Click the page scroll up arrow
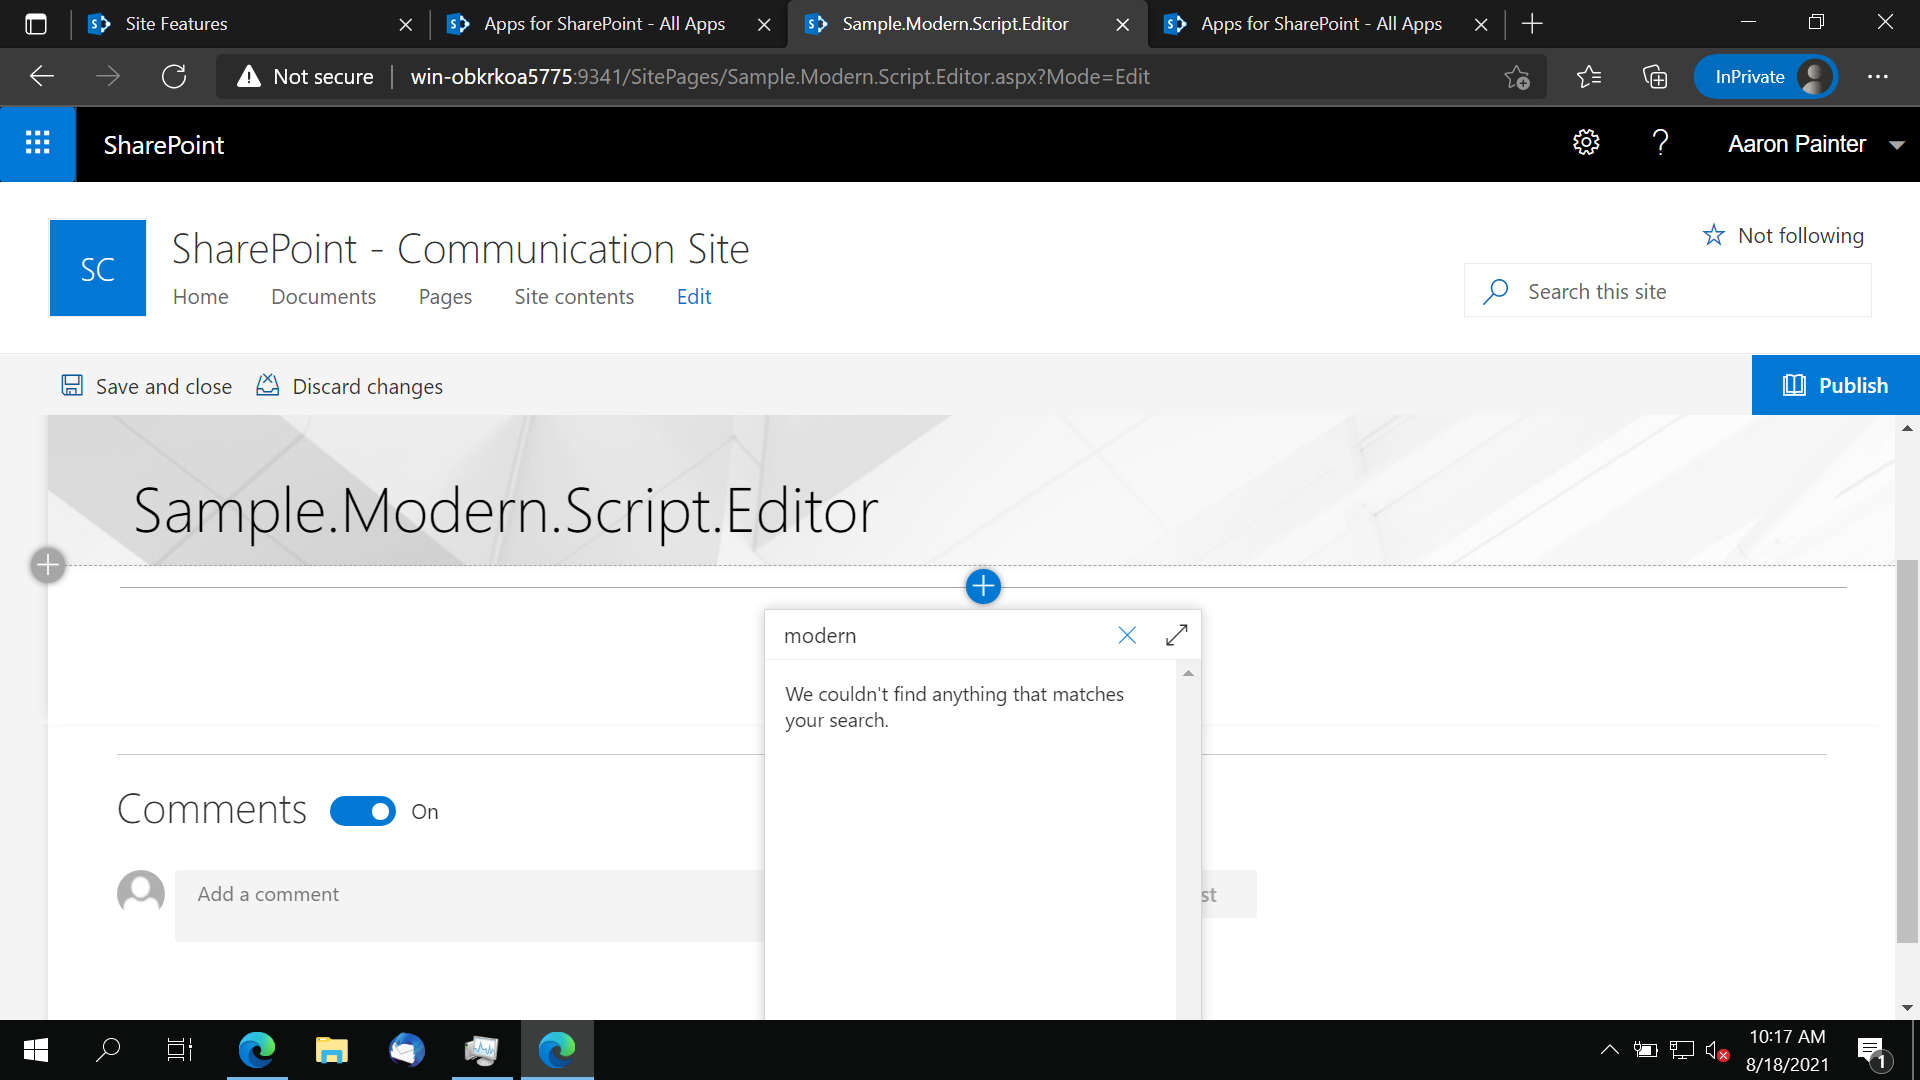The image size is (1920, 1080). click(x=1907, y=428)
